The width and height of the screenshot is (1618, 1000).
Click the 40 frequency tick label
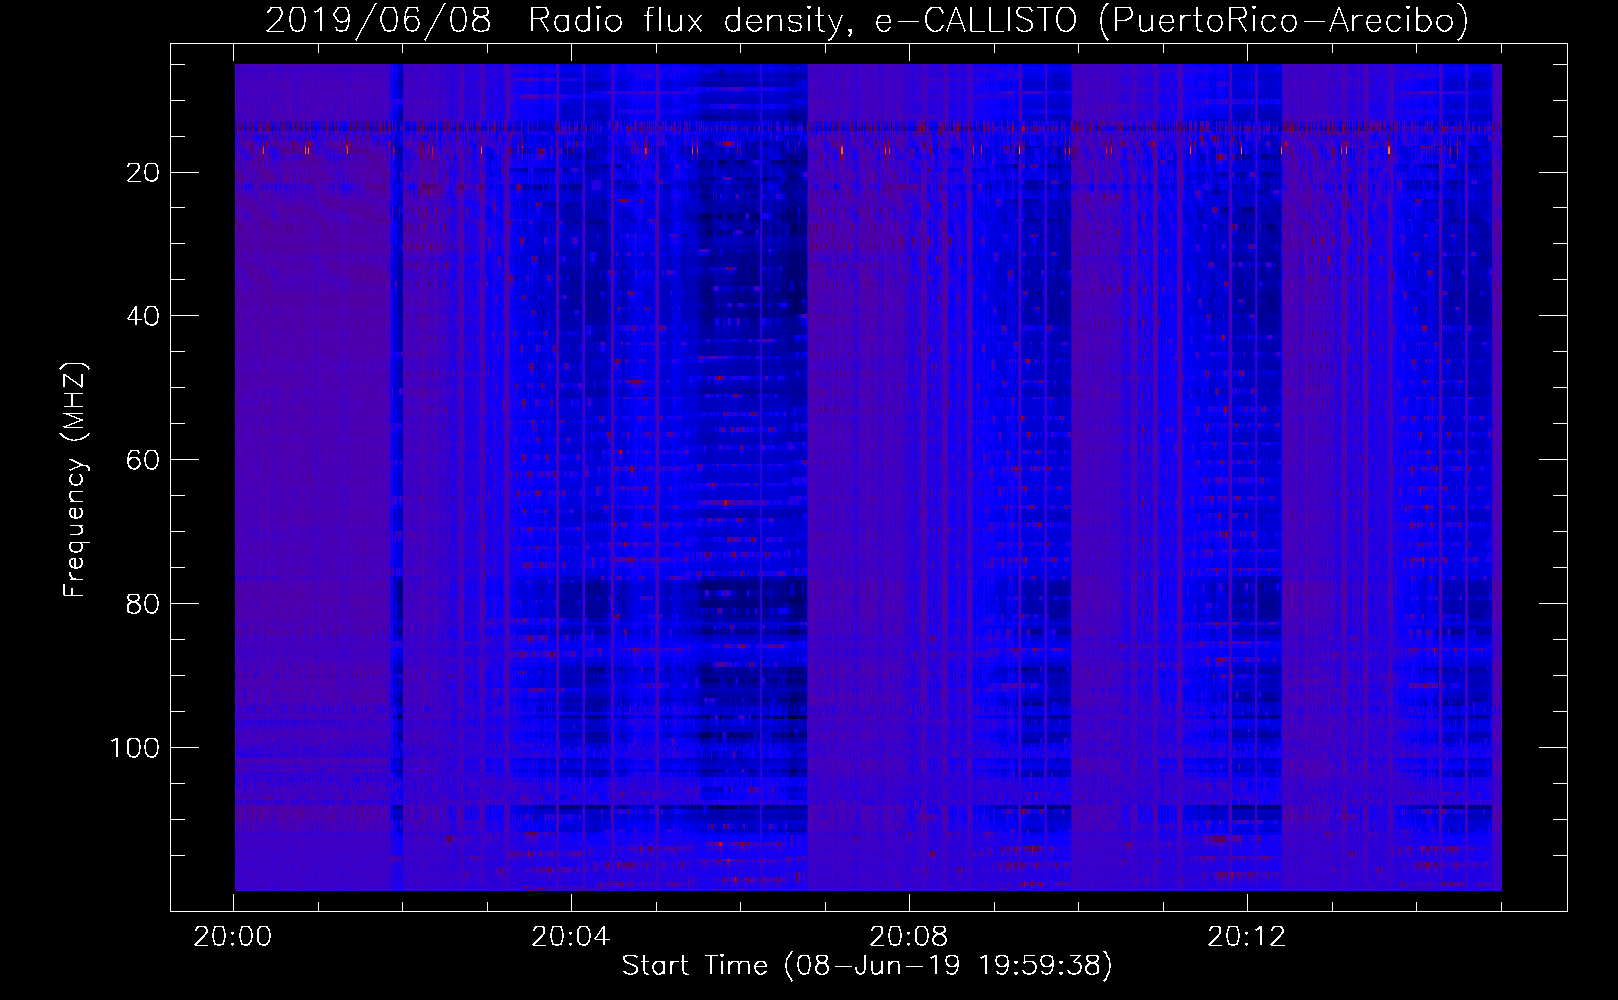[143, 316]
